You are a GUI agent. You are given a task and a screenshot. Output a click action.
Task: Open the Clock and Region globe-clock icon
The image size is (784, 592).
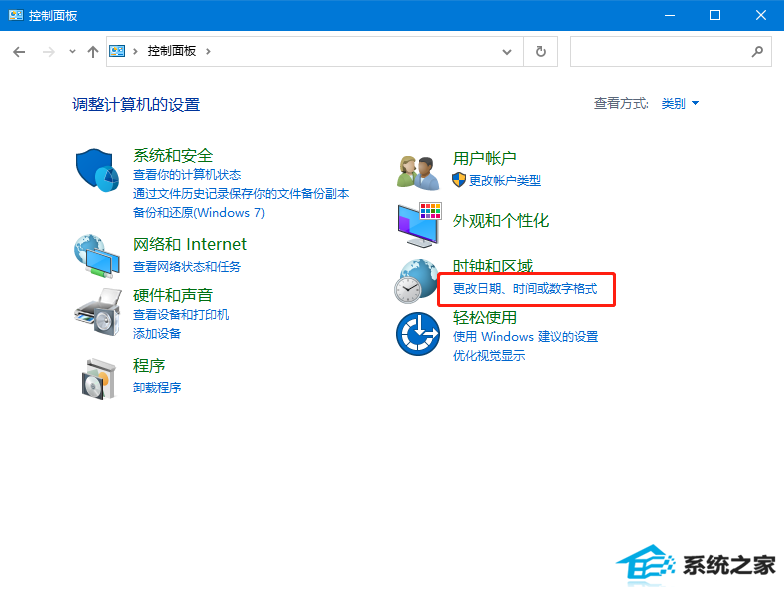click(x=416, y=281)
